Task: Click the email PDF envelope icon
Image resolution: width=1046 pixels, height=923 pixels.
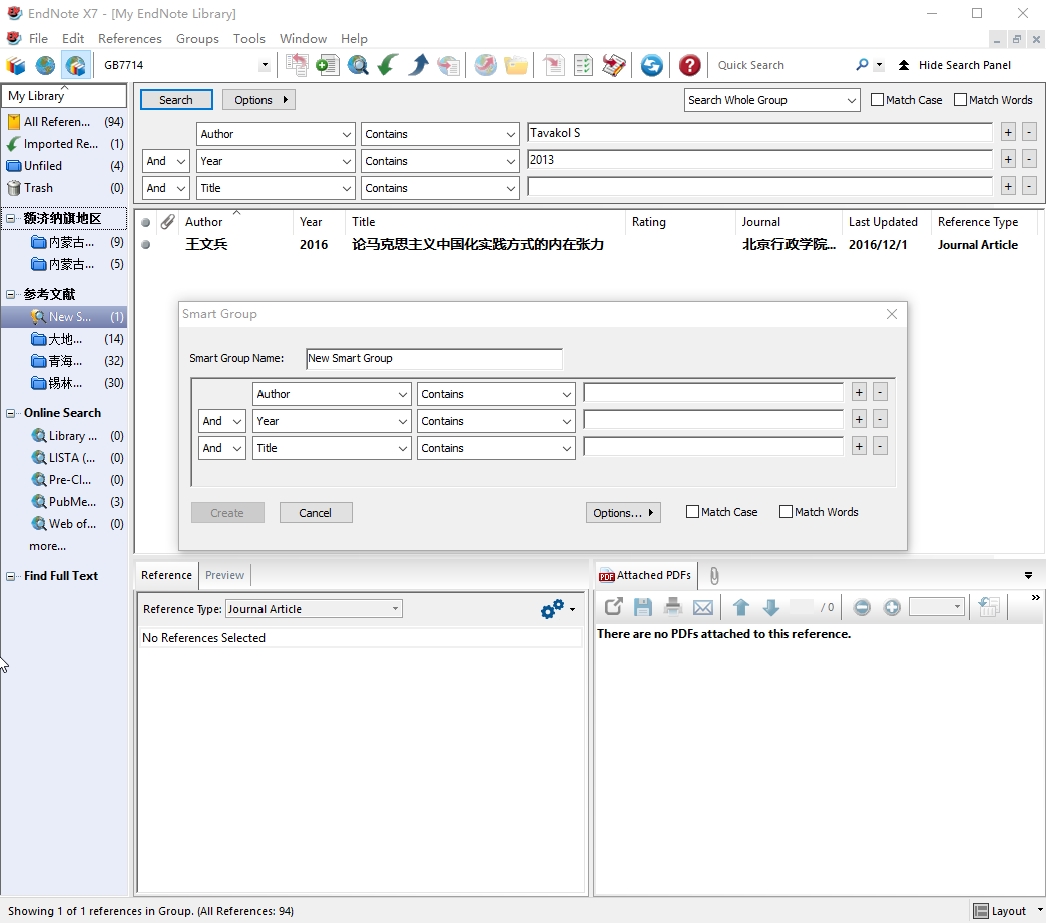Action: click(703, 607)
